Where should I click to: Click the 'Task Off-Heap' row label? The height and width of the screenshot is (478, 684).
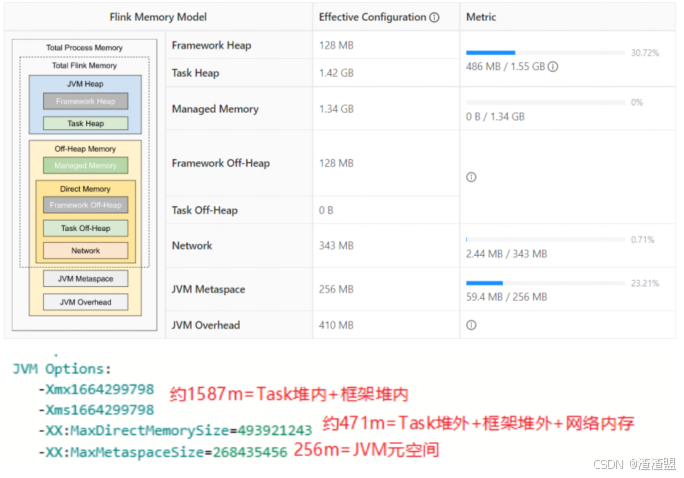(x=205, y=210)
